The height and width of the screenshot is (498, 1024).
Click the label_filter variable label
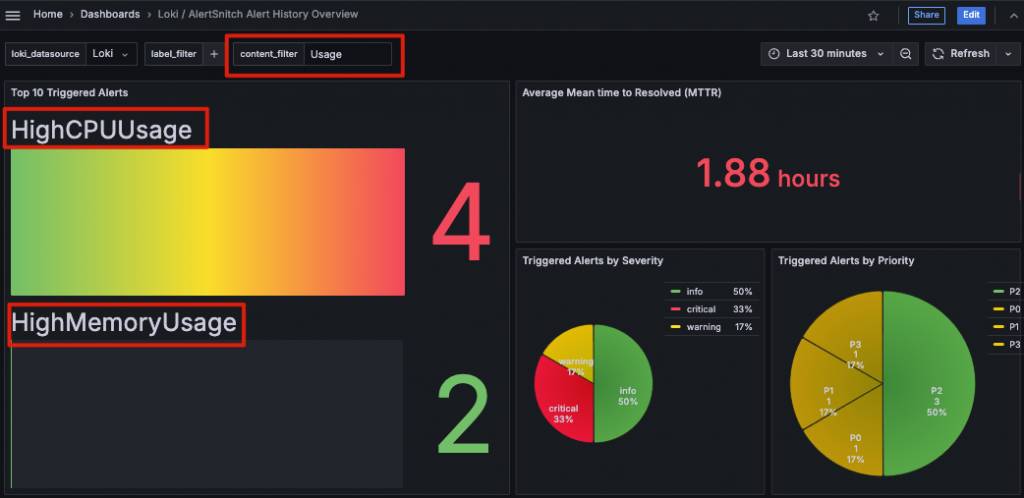(x=174, y=54)
